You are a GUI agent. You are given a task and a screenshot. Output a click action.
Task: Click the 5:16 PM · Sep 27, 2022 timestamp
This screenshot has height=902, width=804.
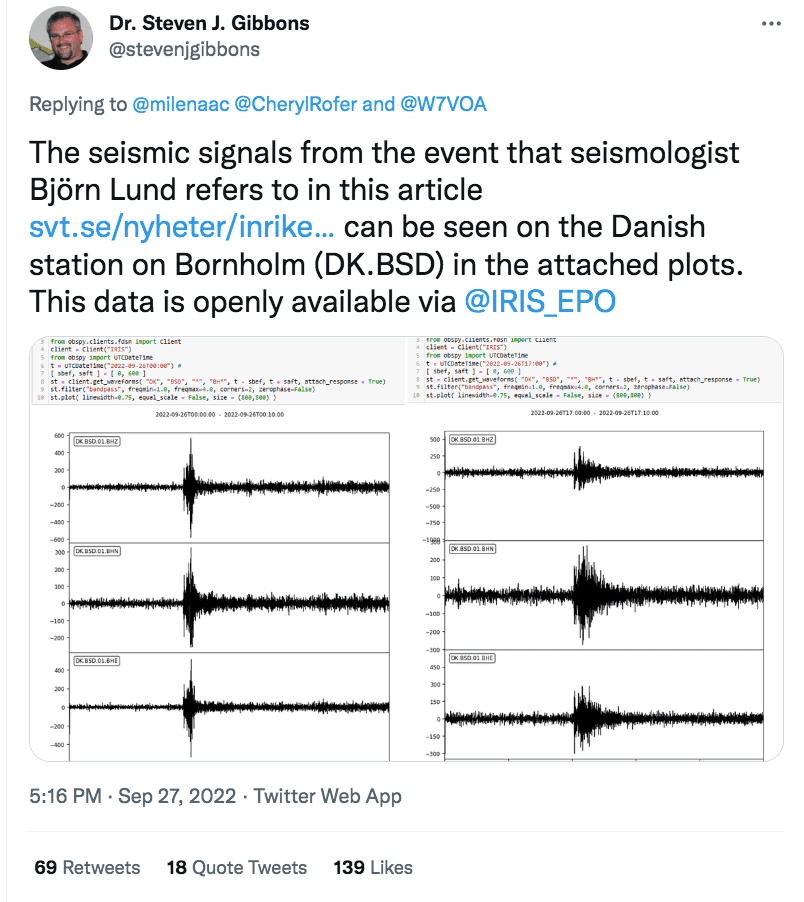tap(133, 796)
